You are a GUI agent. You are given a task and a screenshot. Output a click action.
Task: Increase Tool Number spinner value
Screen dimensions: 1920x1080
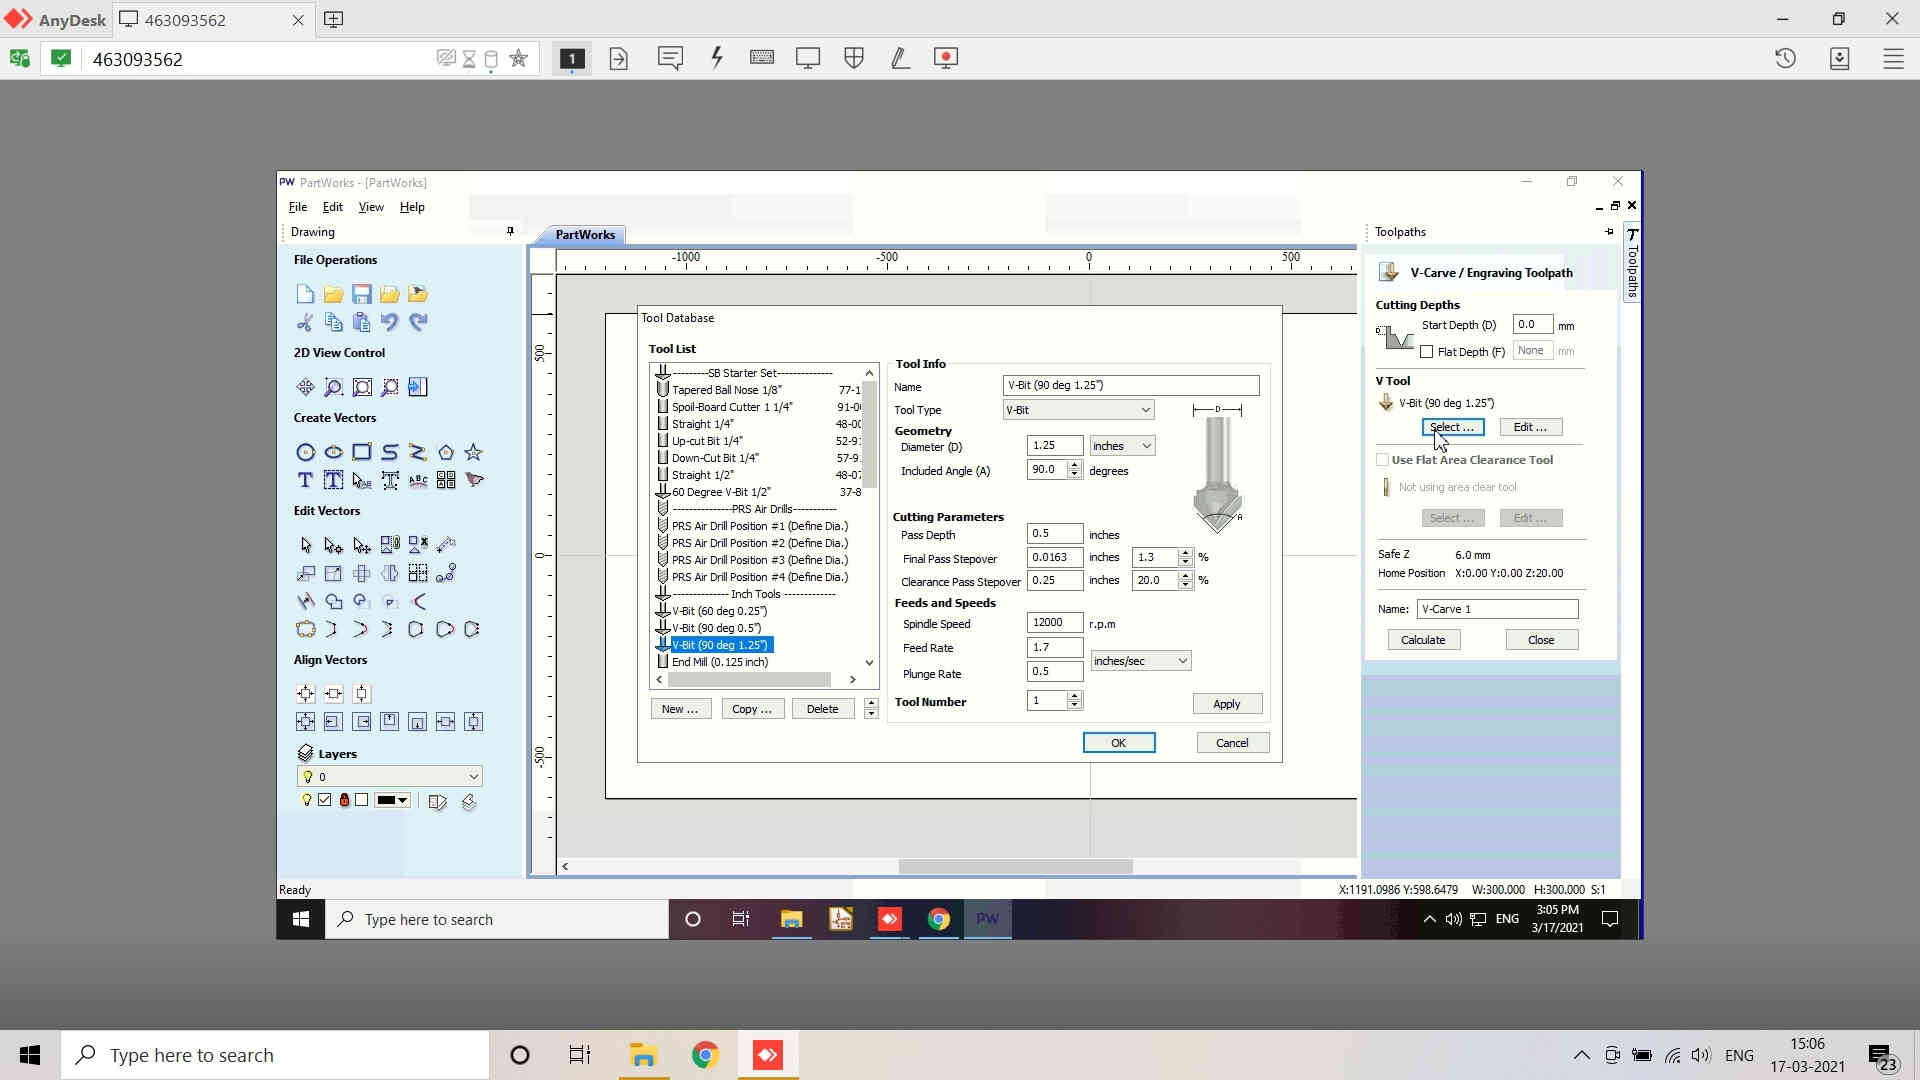pyautogui.click(x=1074, y=696)
